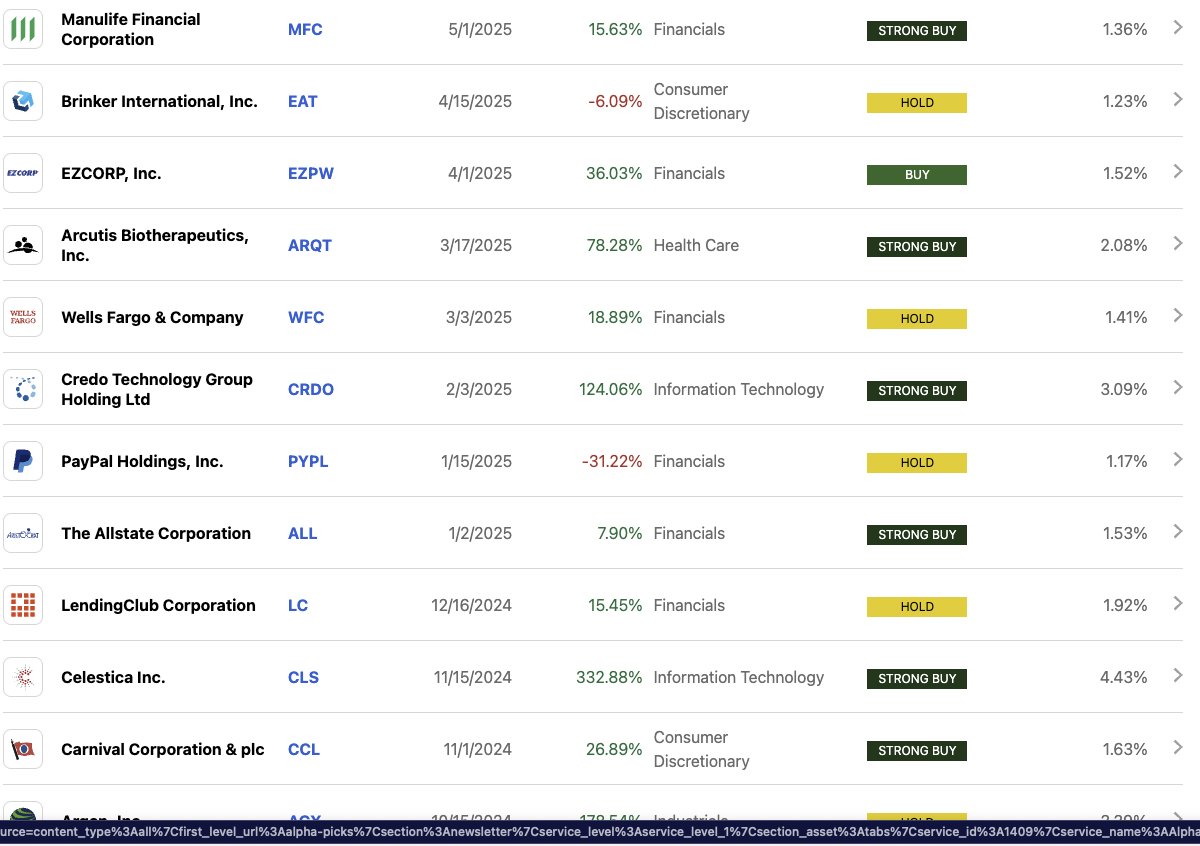Click Celestica's STRONG BUY rating badge
The height and width of the screenshot is (846, 1200).
(x=917, y=679)
